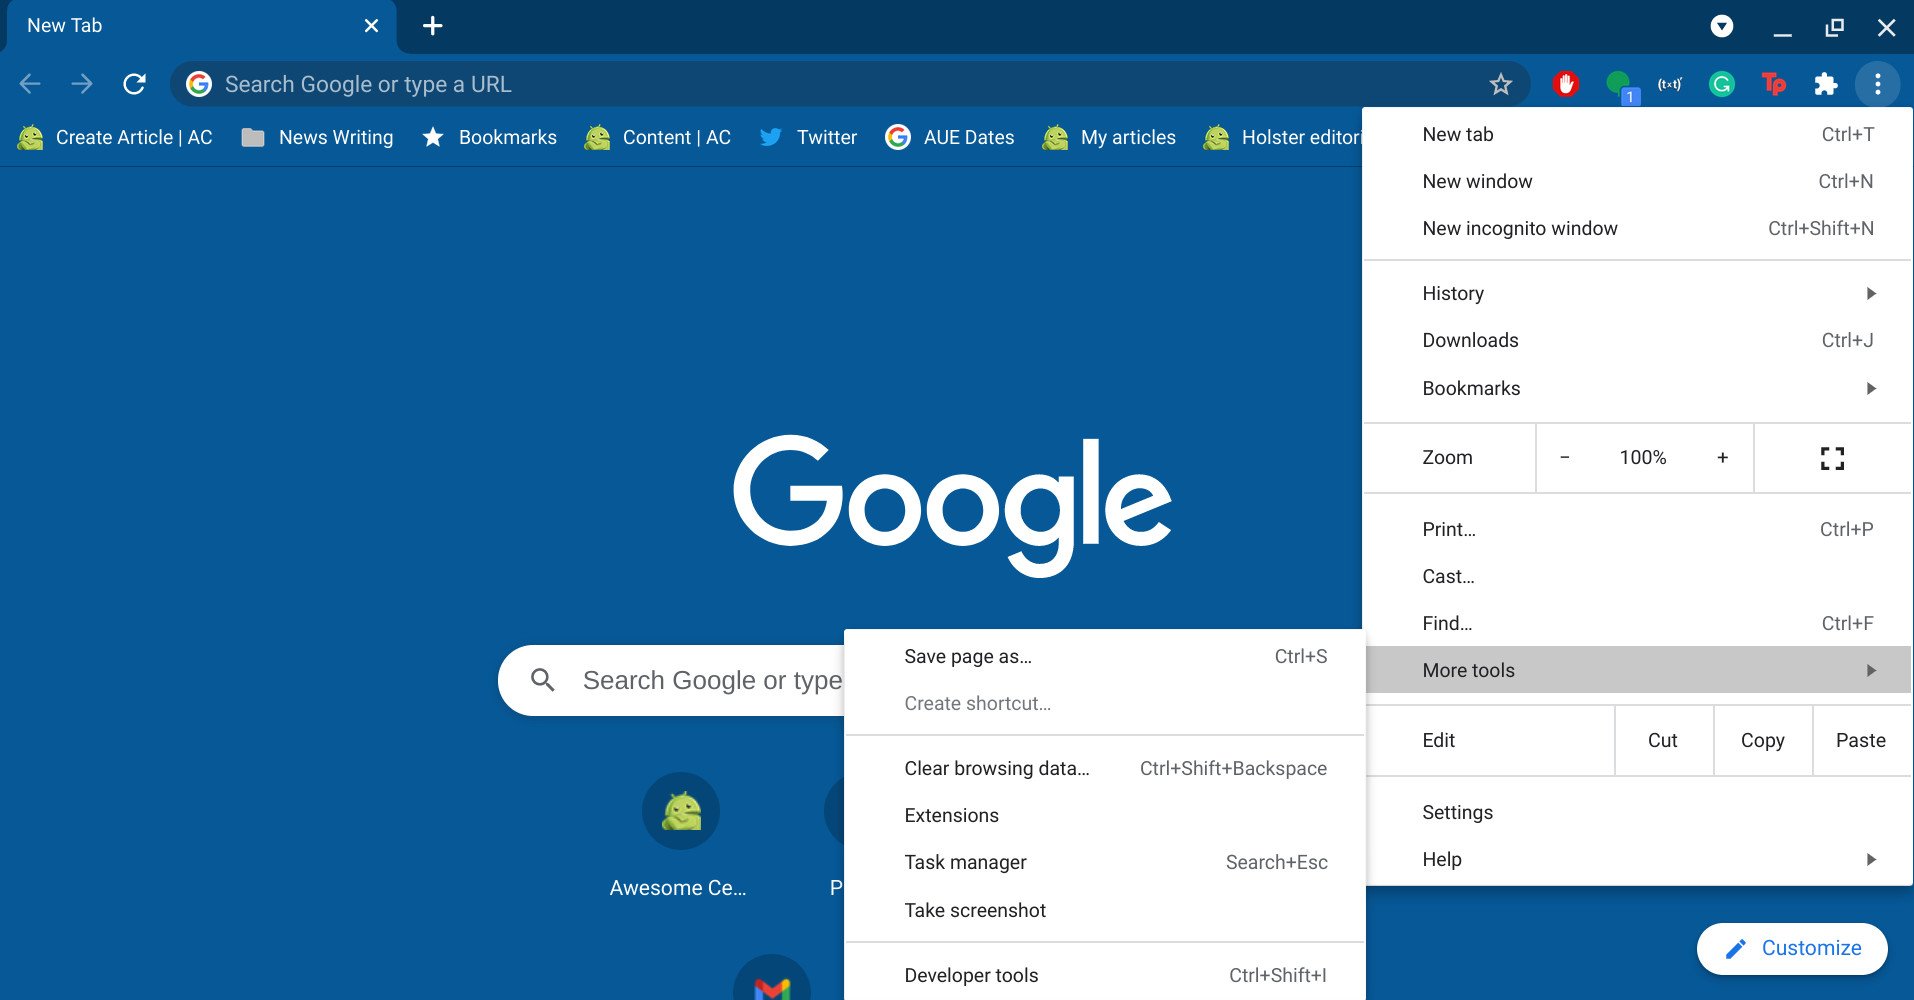The width and height of the screenshot is (1914, 1000).
Task: Open the My articles bookmark
Action: click(x=1108, y=137)
